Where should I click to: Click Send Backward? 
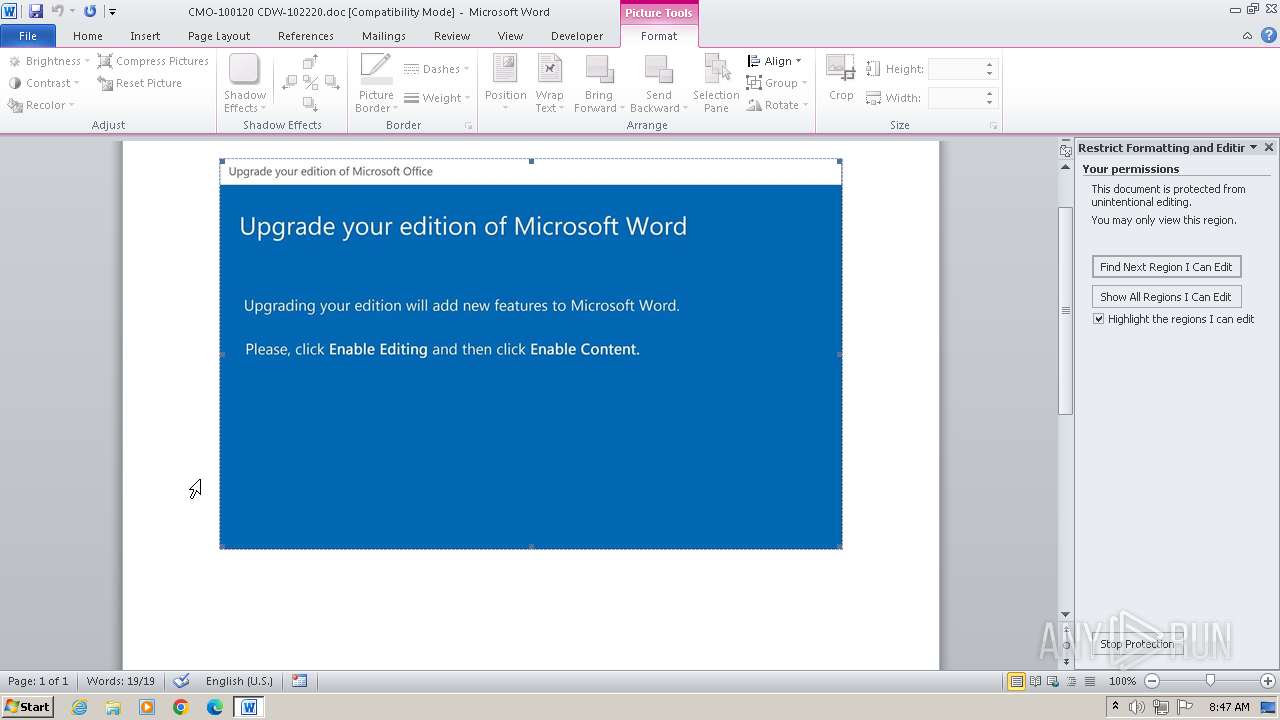pyautogui.click(x=658, y=84)
